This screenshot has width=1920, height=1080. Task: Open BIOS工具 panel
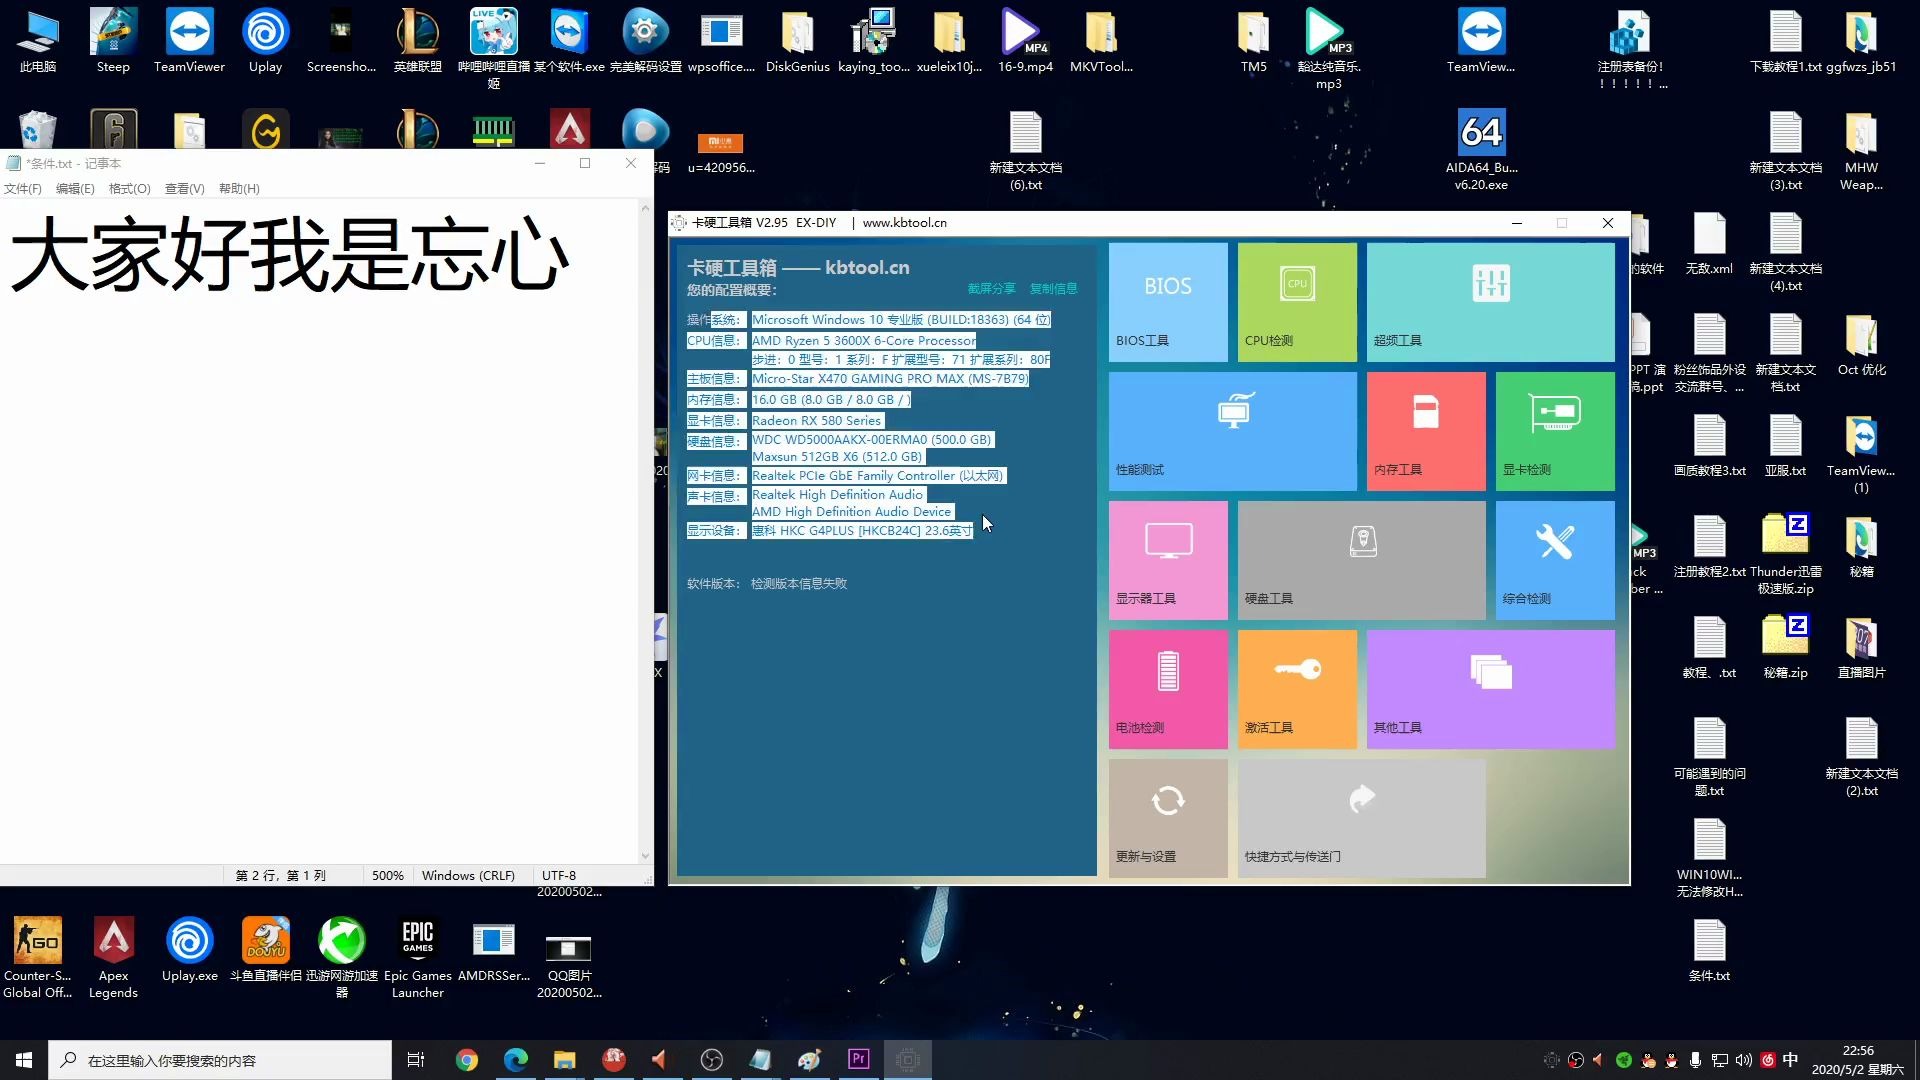pos(1167,302)
